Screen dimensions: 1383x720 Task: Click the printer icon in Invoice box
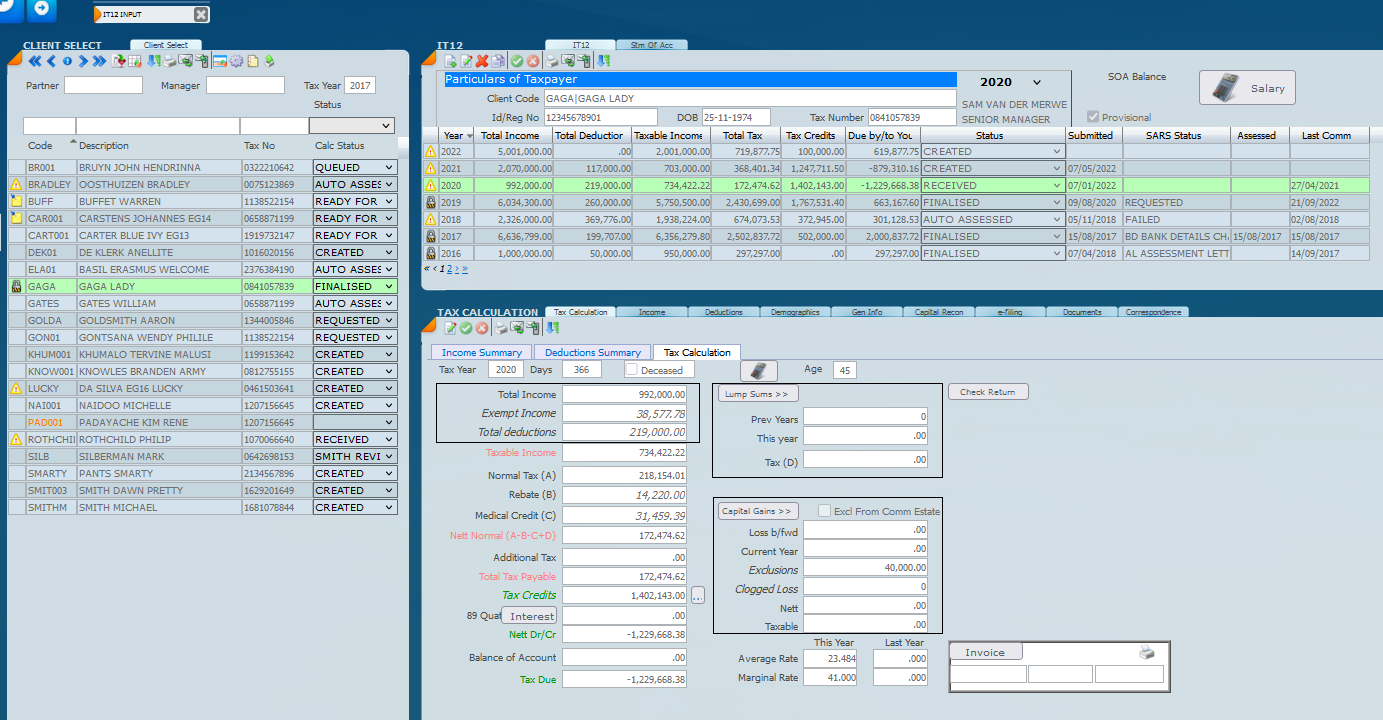pyautogui.click(x=1146, y=653)
